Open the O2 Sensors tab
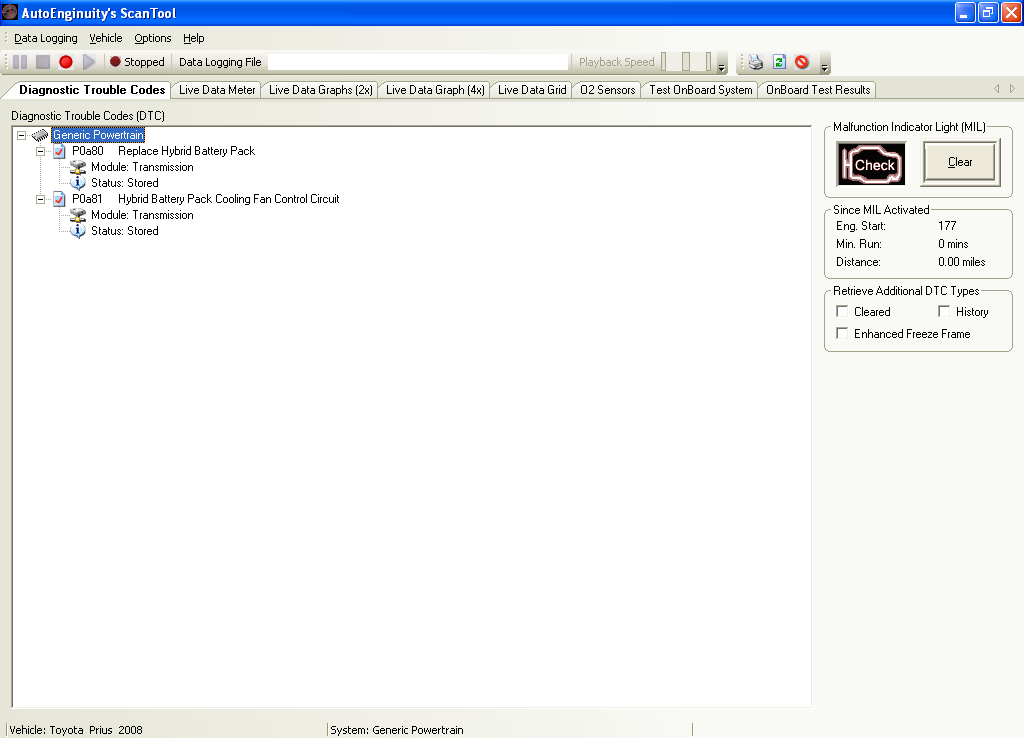Viewport: 1024px width, 738px height. 608,90
